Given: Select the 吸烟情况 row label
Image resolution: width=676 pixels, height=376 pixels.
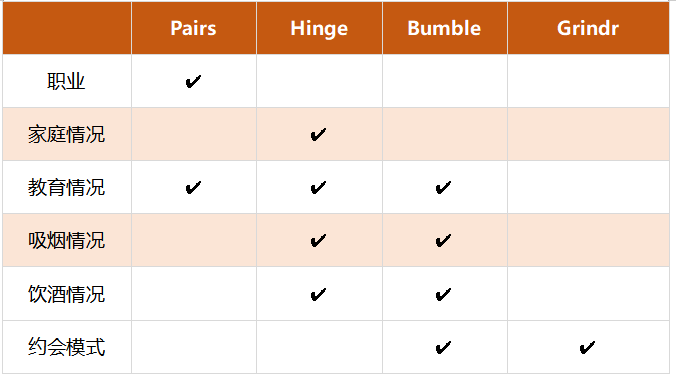Looking at the screenshot, I should (x=66, y=241).
